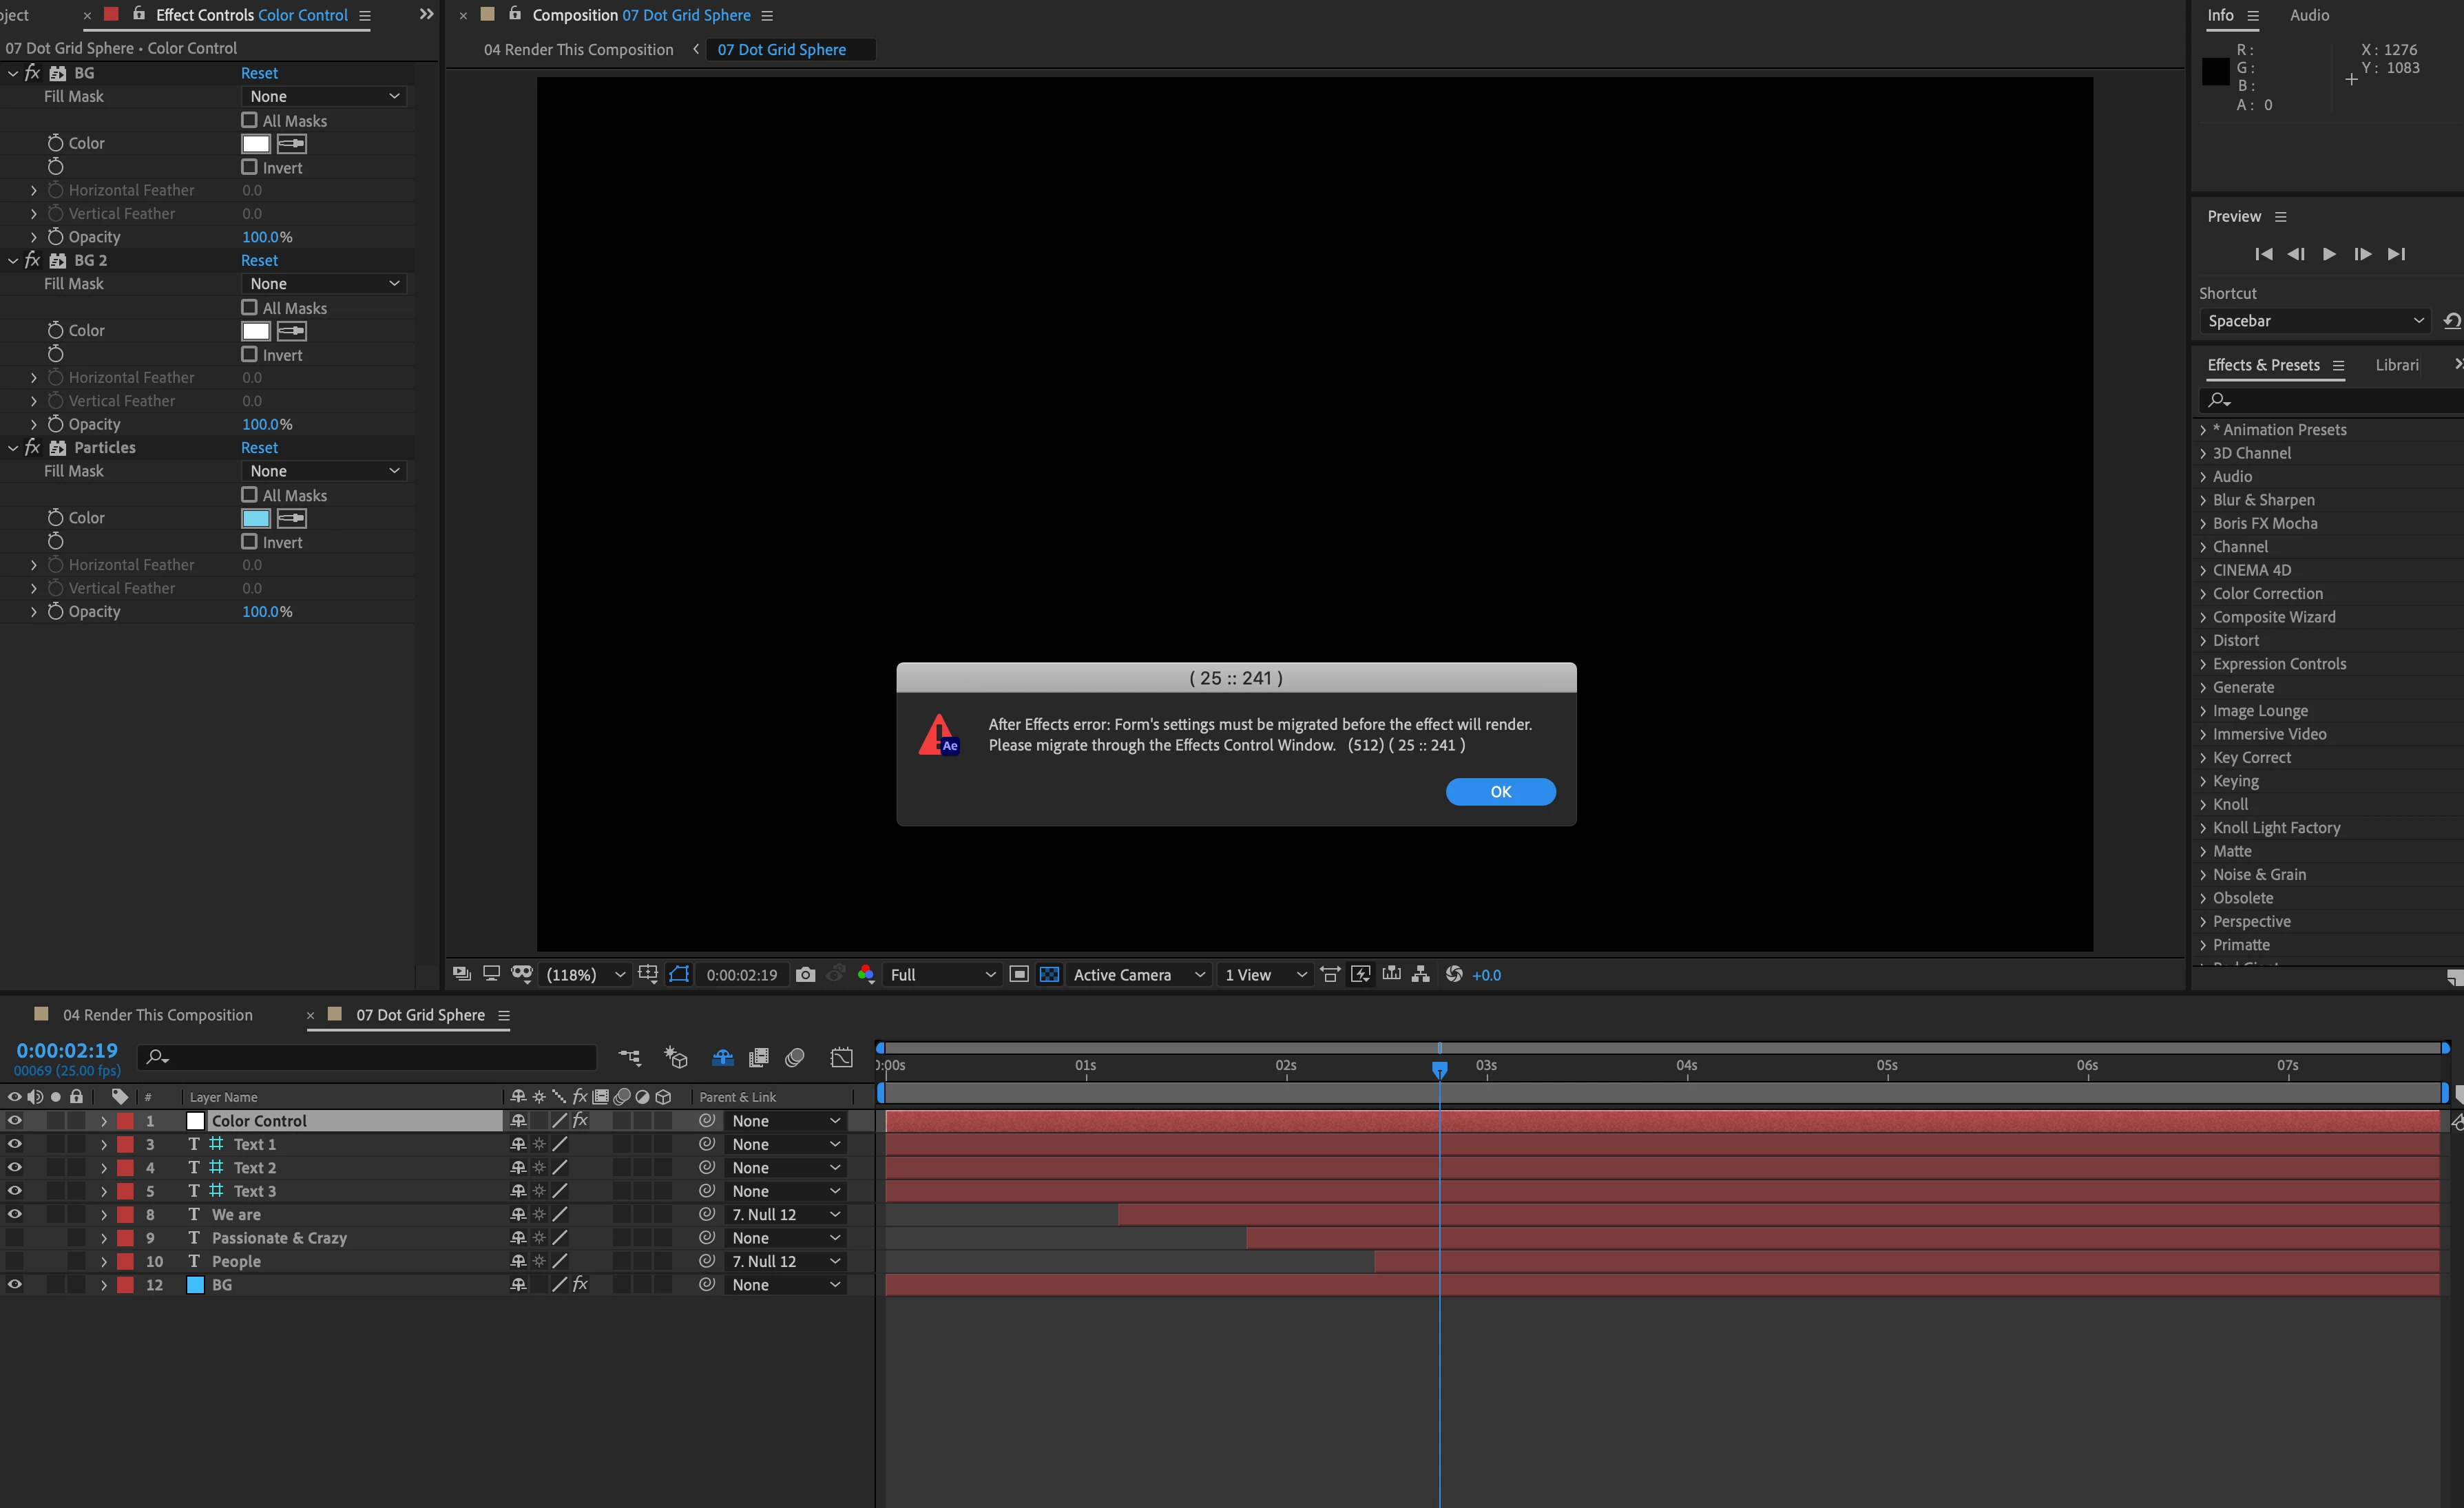Reset exposure icon in viewer toolbar
2464x1508 pixels.
pyautogui.click(x=1454, y=975)
